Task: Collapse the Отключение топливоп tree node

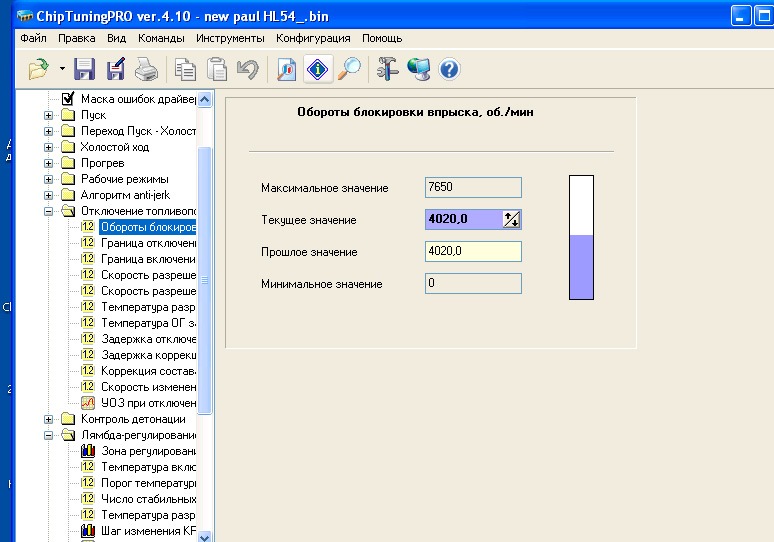Action: pyautogui.click(x=48, y=211)
